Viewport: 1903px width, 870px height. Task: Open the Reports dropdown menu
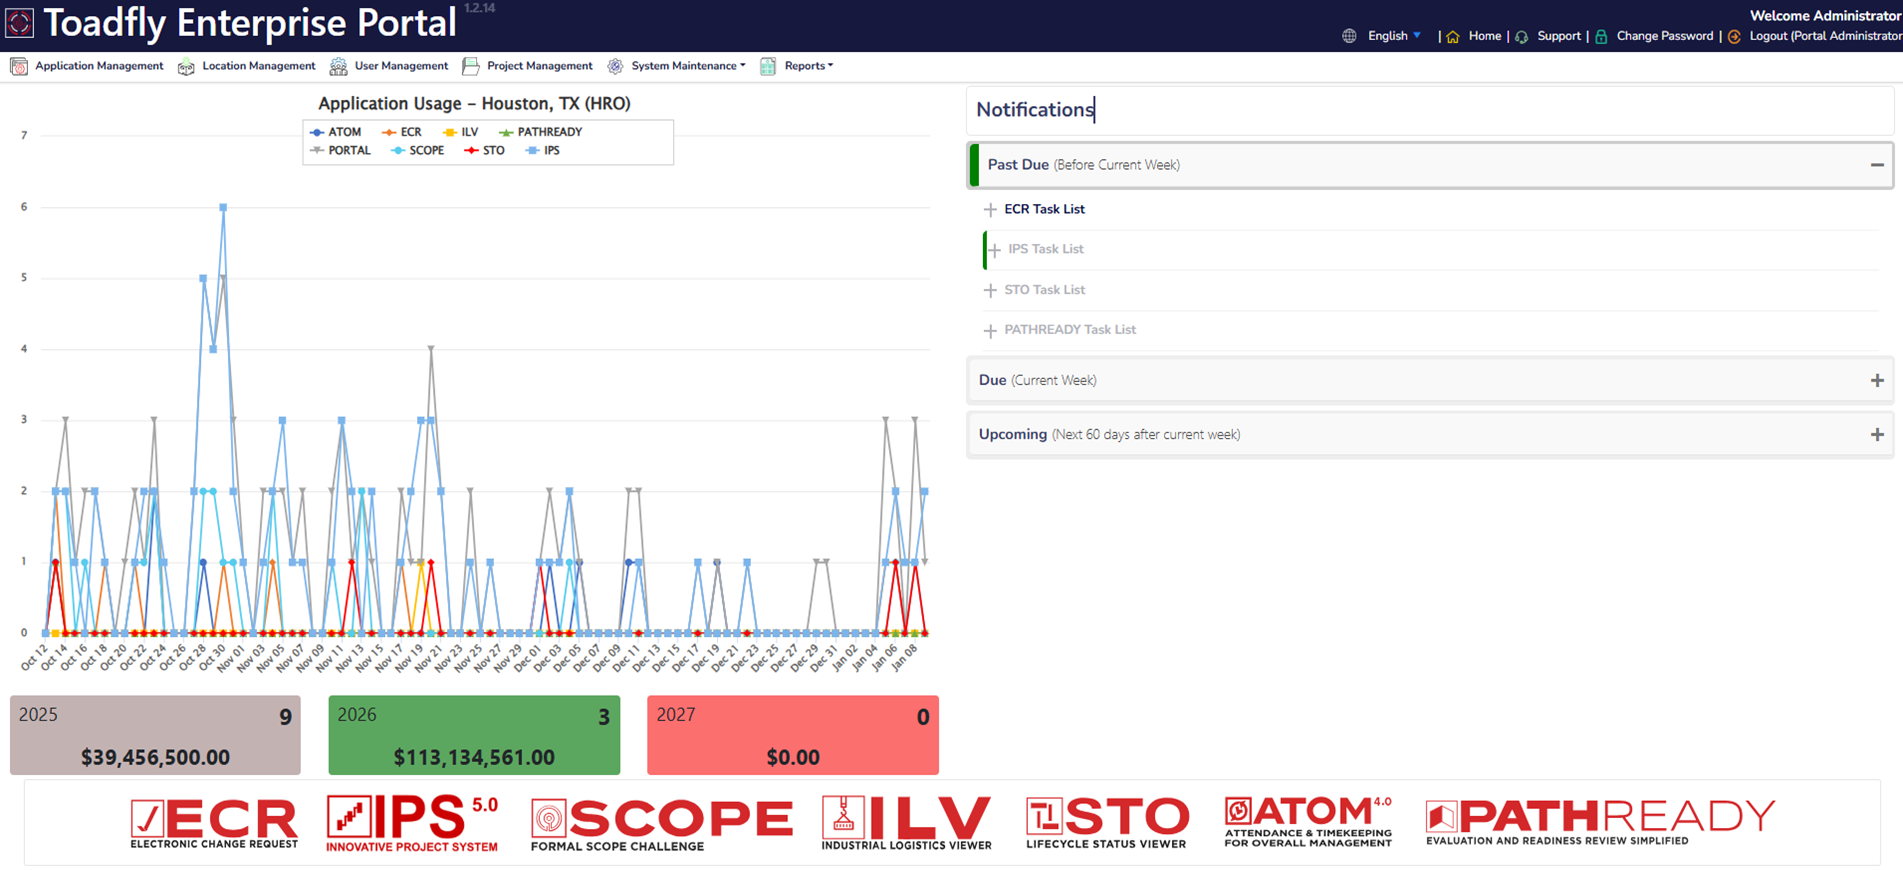(807, 66)
